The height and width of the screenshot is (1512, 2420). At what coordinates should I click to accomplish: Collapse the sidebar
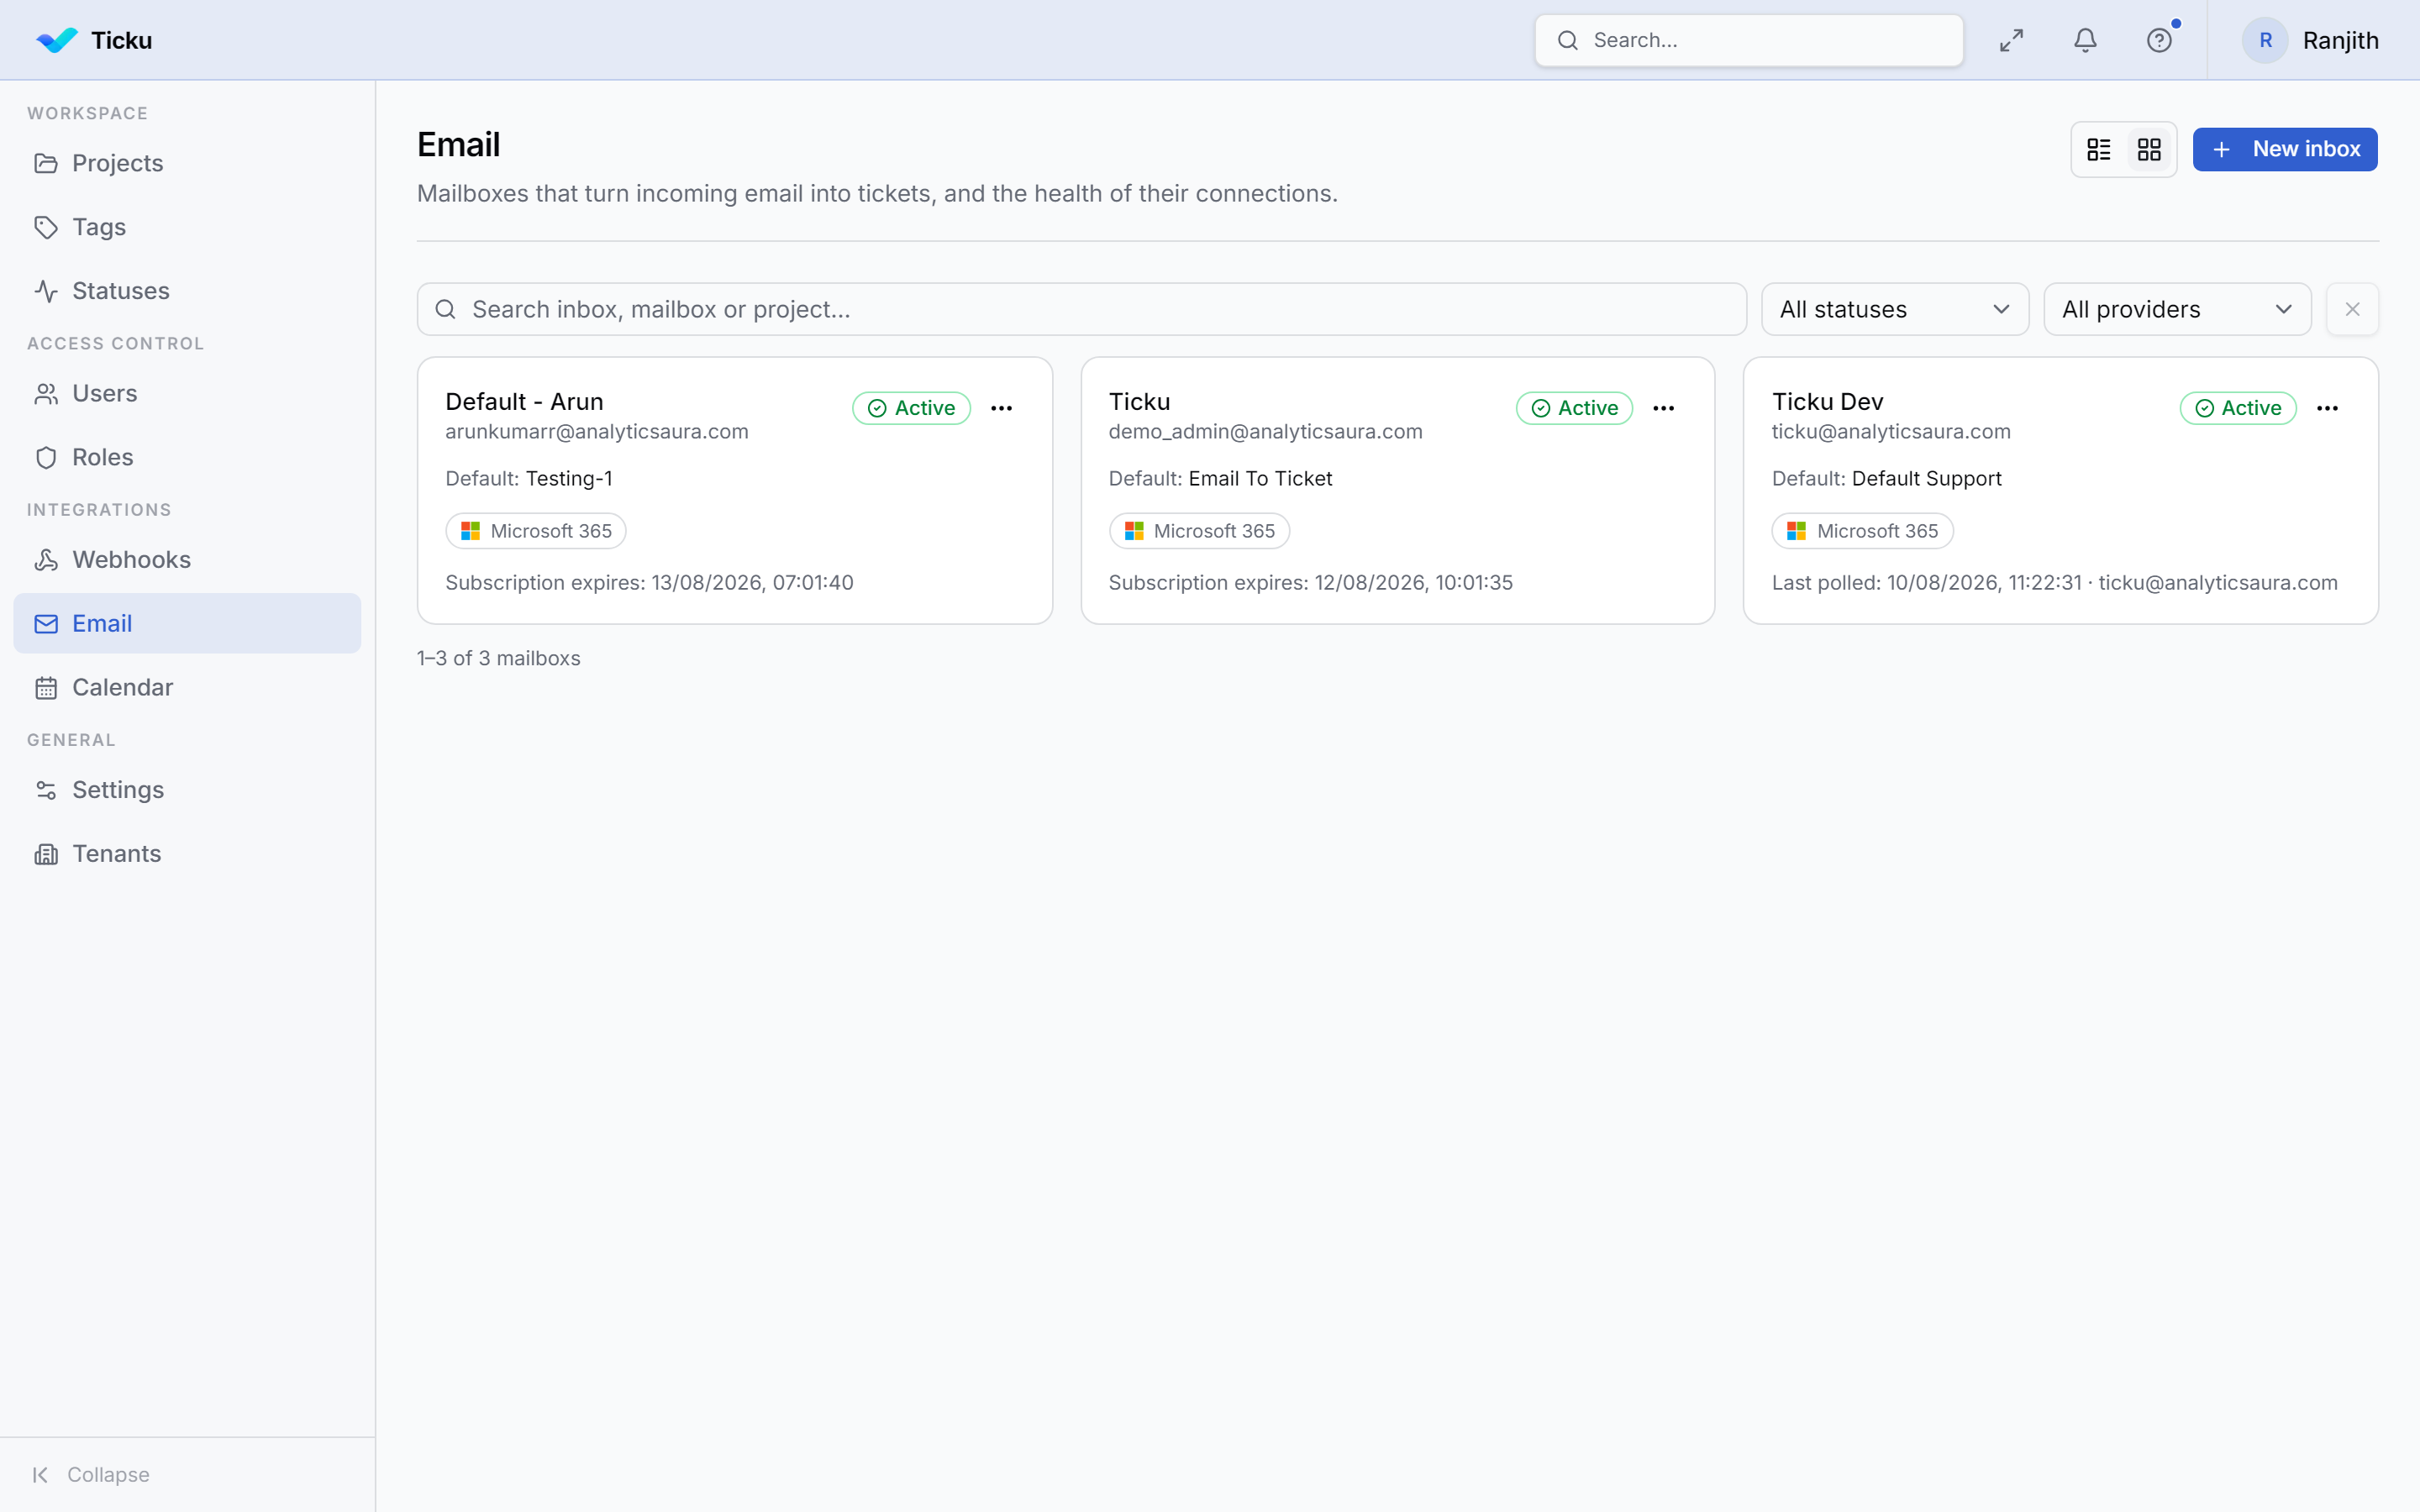pyautogui.click(x=91, y=1474)
